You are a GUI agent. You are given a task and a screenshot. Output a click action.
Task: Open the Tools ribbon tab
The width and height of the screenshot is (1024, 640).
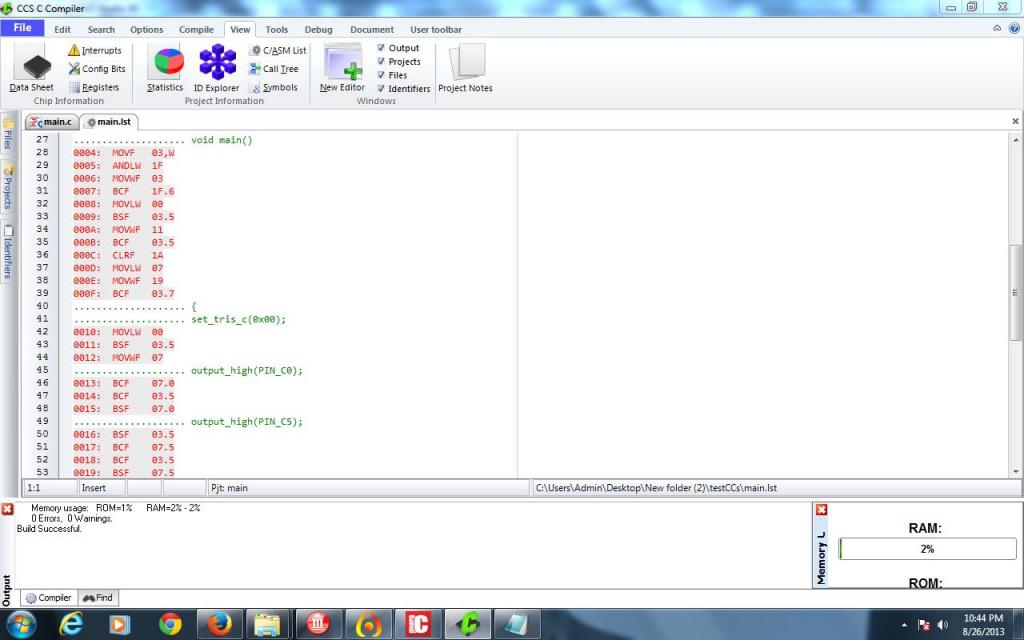276,29
